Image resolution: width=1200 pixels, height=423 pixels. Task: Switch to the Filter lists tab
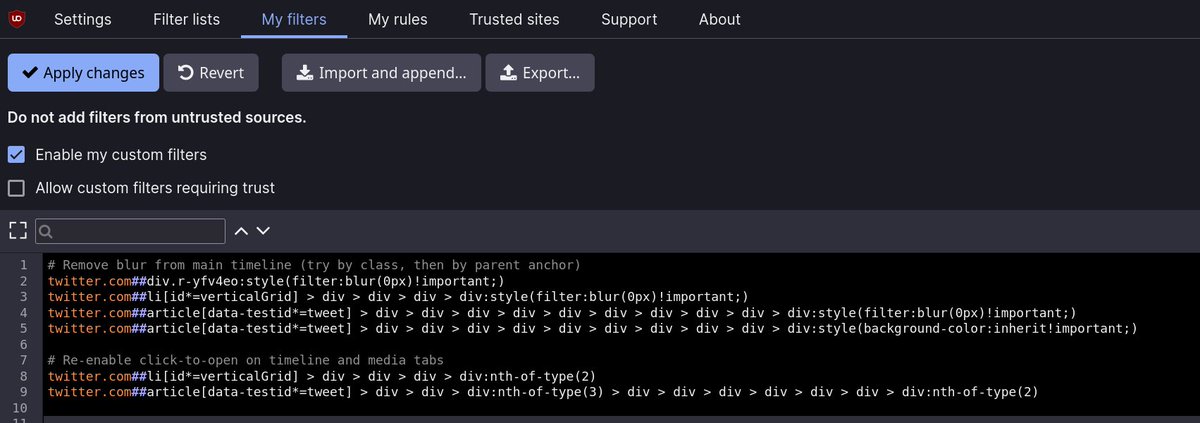[186, 19]
